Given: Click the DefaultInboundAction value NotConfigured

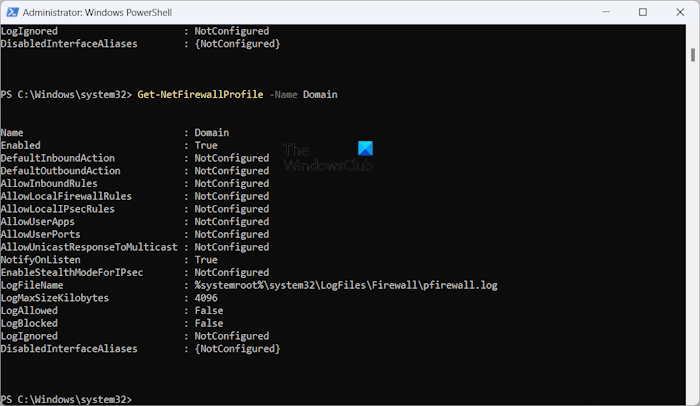Looking at the screenshot, I should click(232, 158).
